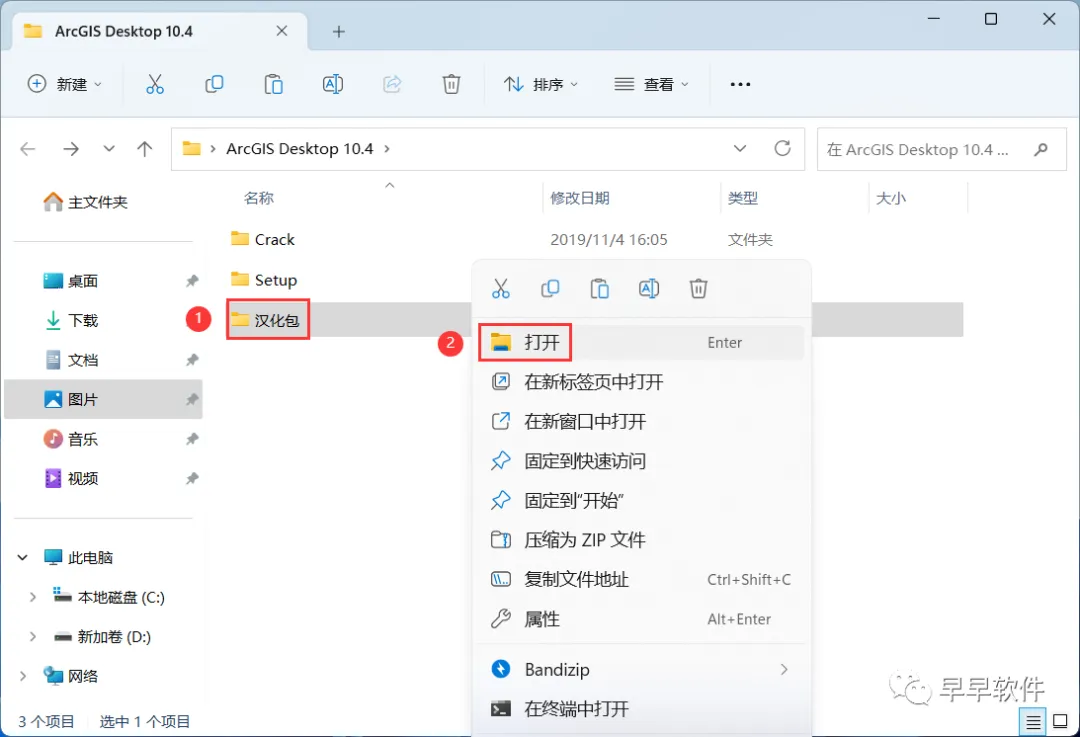Expand Bandizip submenu arrow
Viewport: 1080px width, 737px height.
(784, 669)
